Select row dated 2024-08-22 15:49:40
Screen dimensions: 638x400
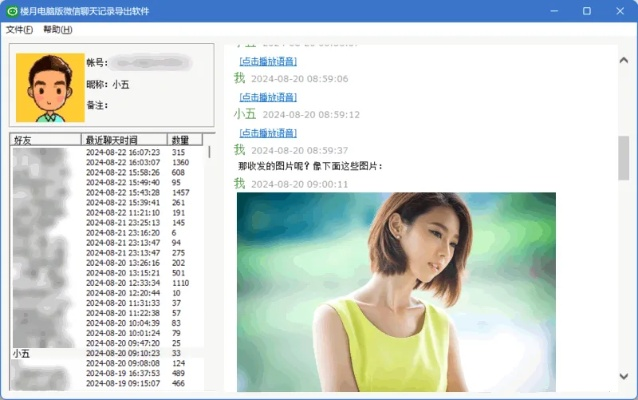coord(107,182)
